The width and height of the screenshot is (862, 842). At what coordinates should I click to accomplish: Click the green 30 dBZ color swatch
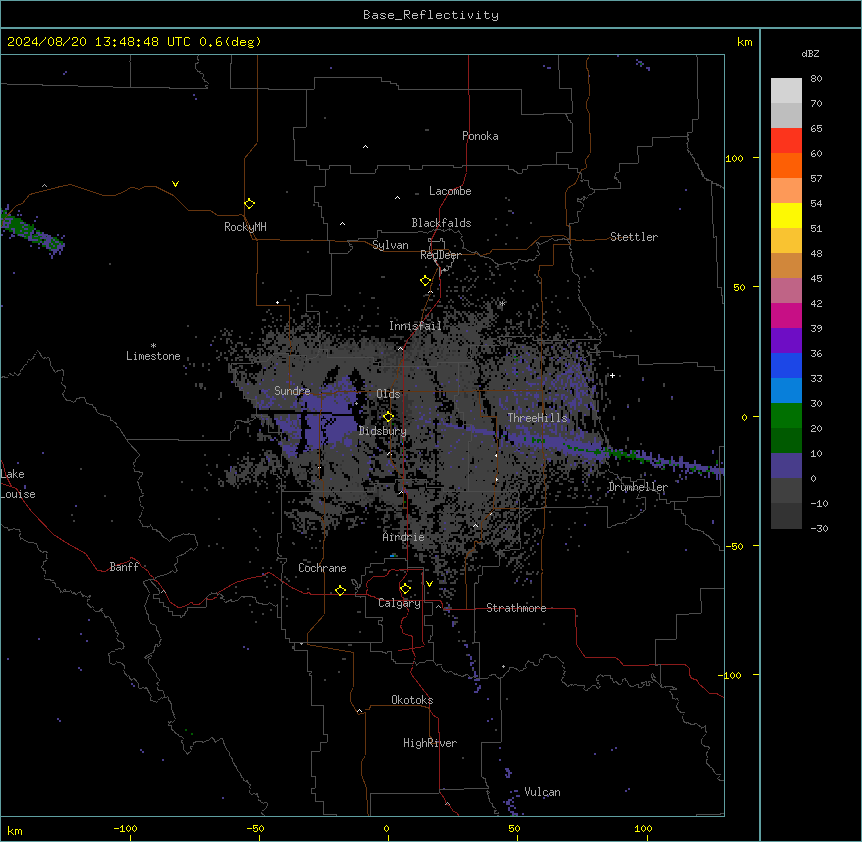click(x=786, y=416)
